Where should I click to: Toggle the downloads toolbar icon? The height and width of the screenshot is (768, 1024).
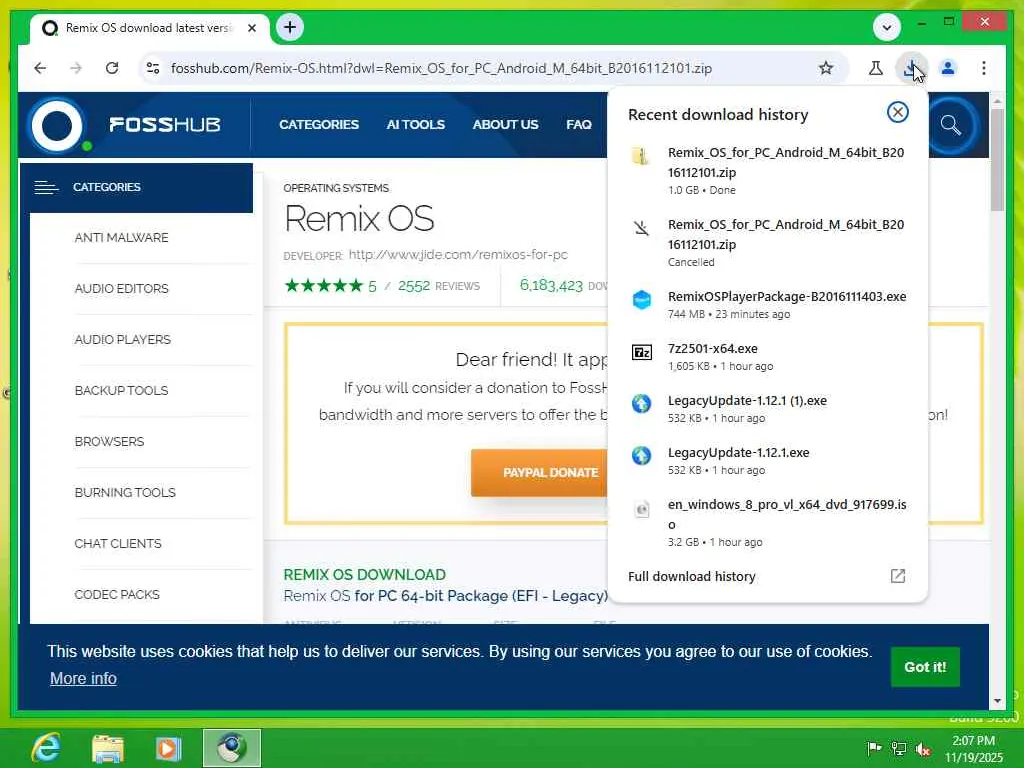(x=911, y=68)
